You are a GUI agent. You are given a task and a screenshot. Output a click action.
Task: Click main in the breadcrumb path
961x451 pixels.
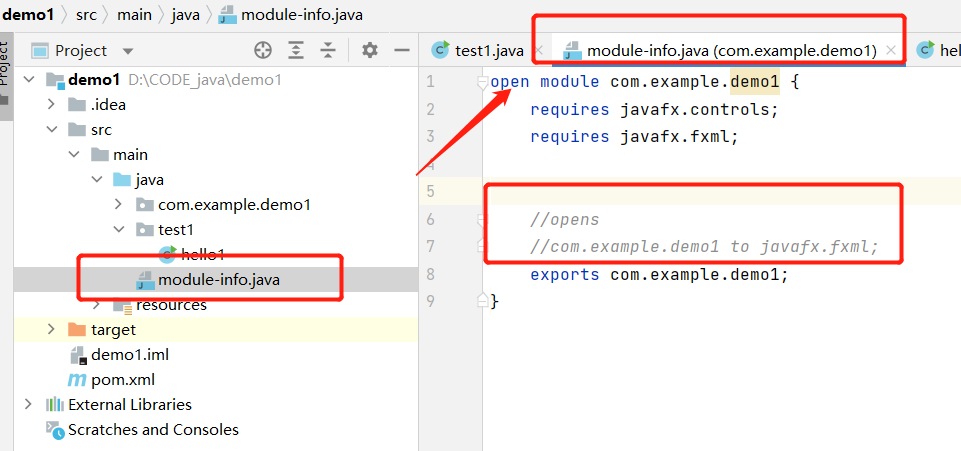pos(134,15)
